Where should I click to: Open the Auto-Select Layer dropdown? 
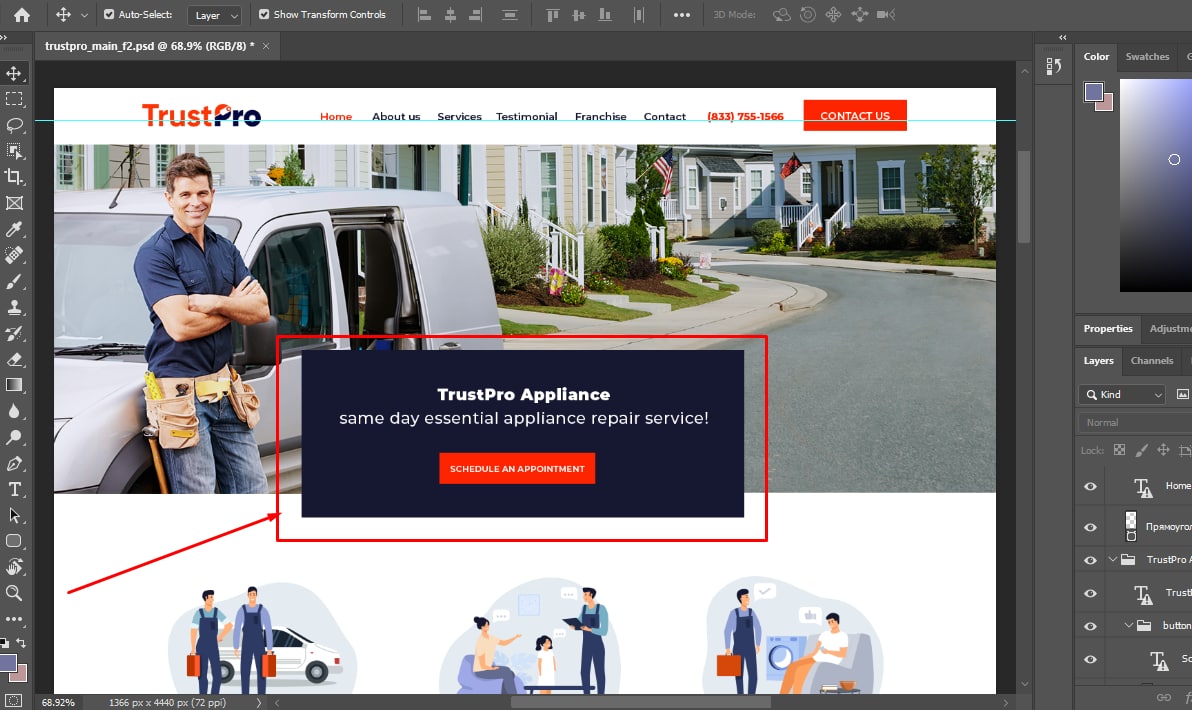[214, 15]
